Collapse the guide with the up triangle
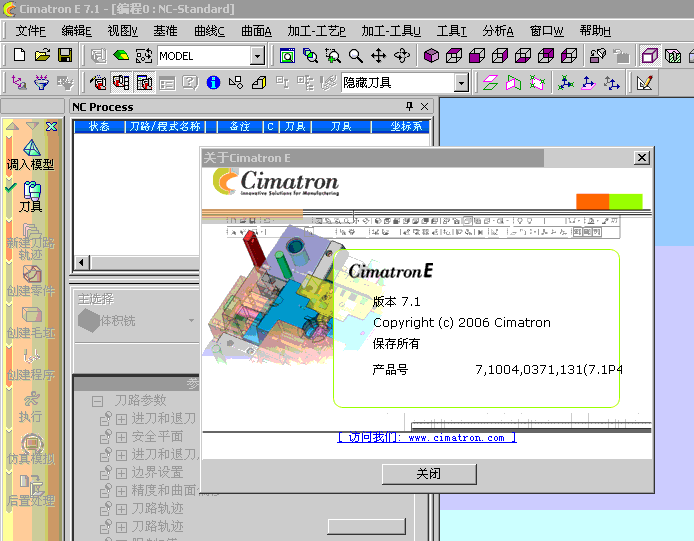This screenshot has width=694, height=541. tap(12, 126)
